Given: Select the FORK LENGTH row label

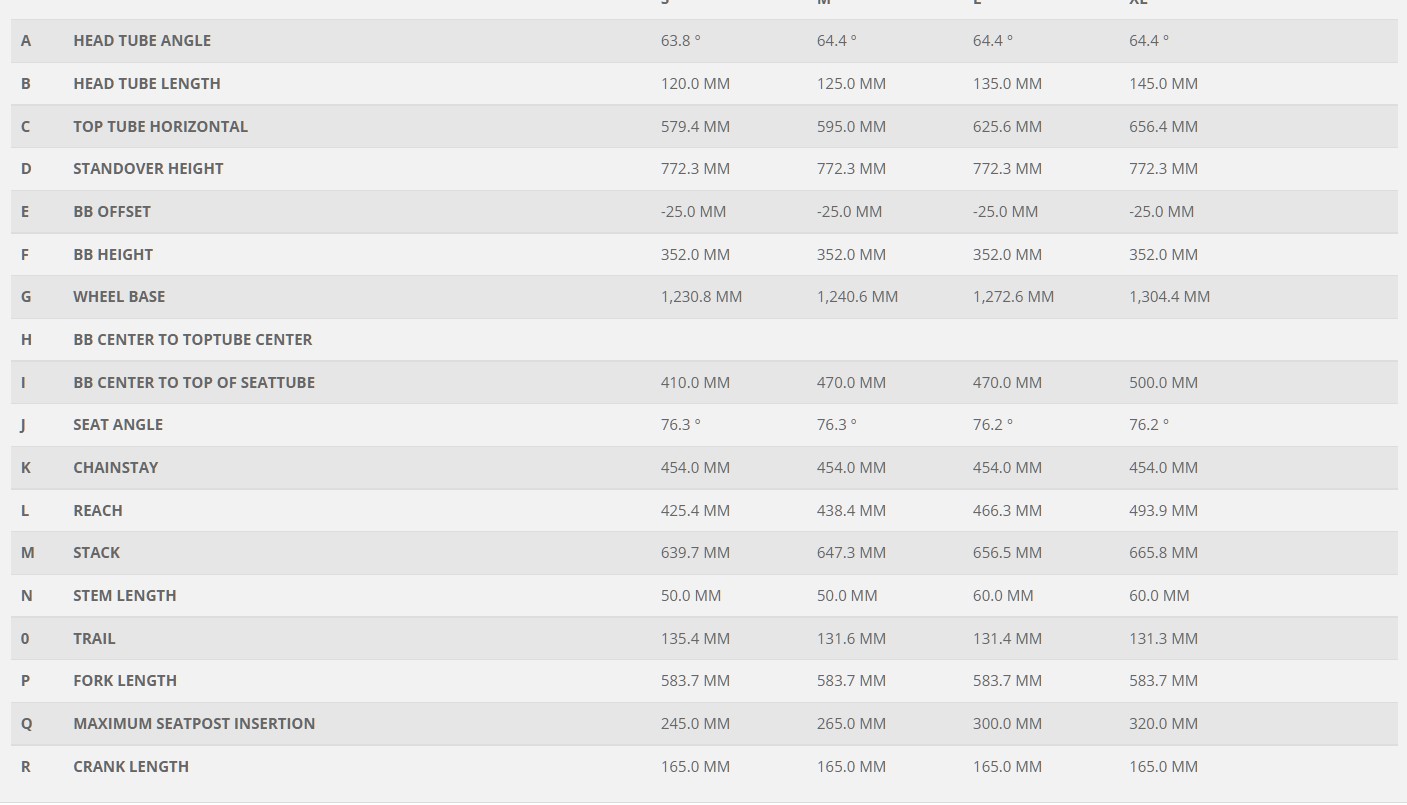Looking at the screenshot, I should point(125,681).
